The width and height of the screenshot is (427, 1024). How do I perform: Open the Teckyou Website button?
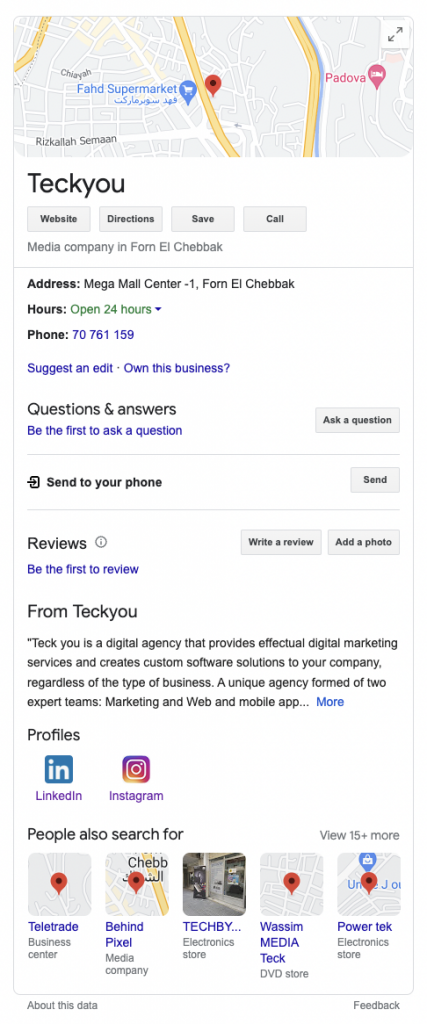(59, 219)
